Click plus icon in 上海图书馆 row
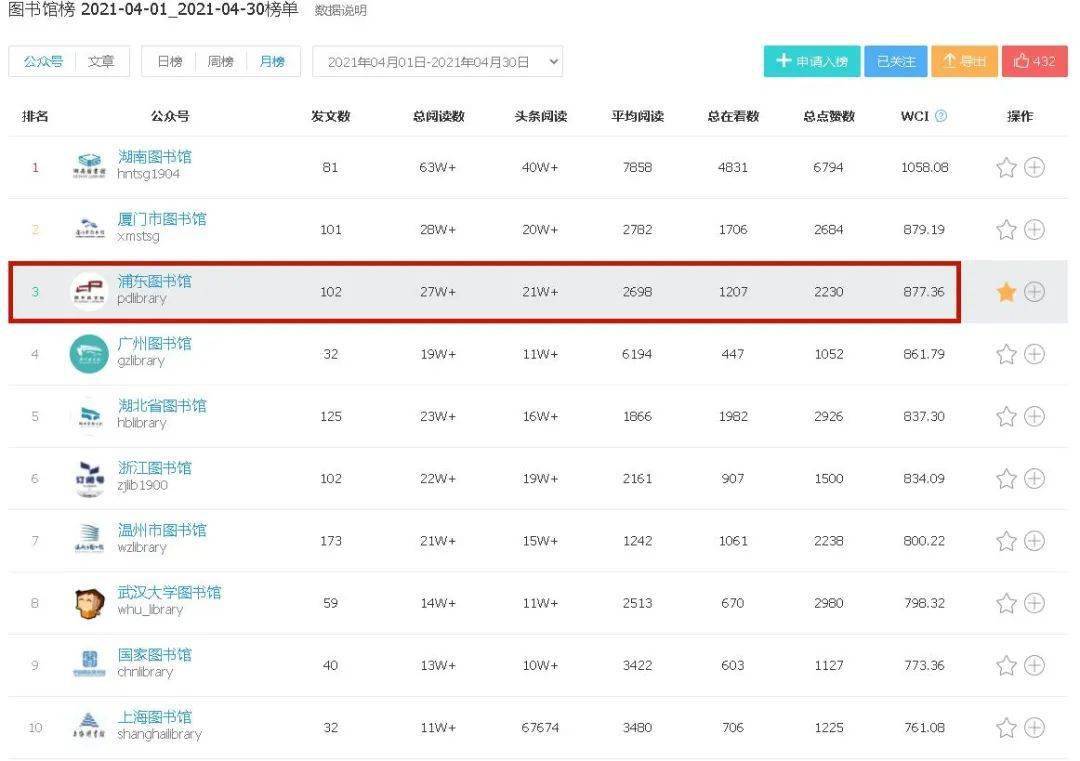The height and width of the screenshot is (761, 1080). click(1034, 727)
